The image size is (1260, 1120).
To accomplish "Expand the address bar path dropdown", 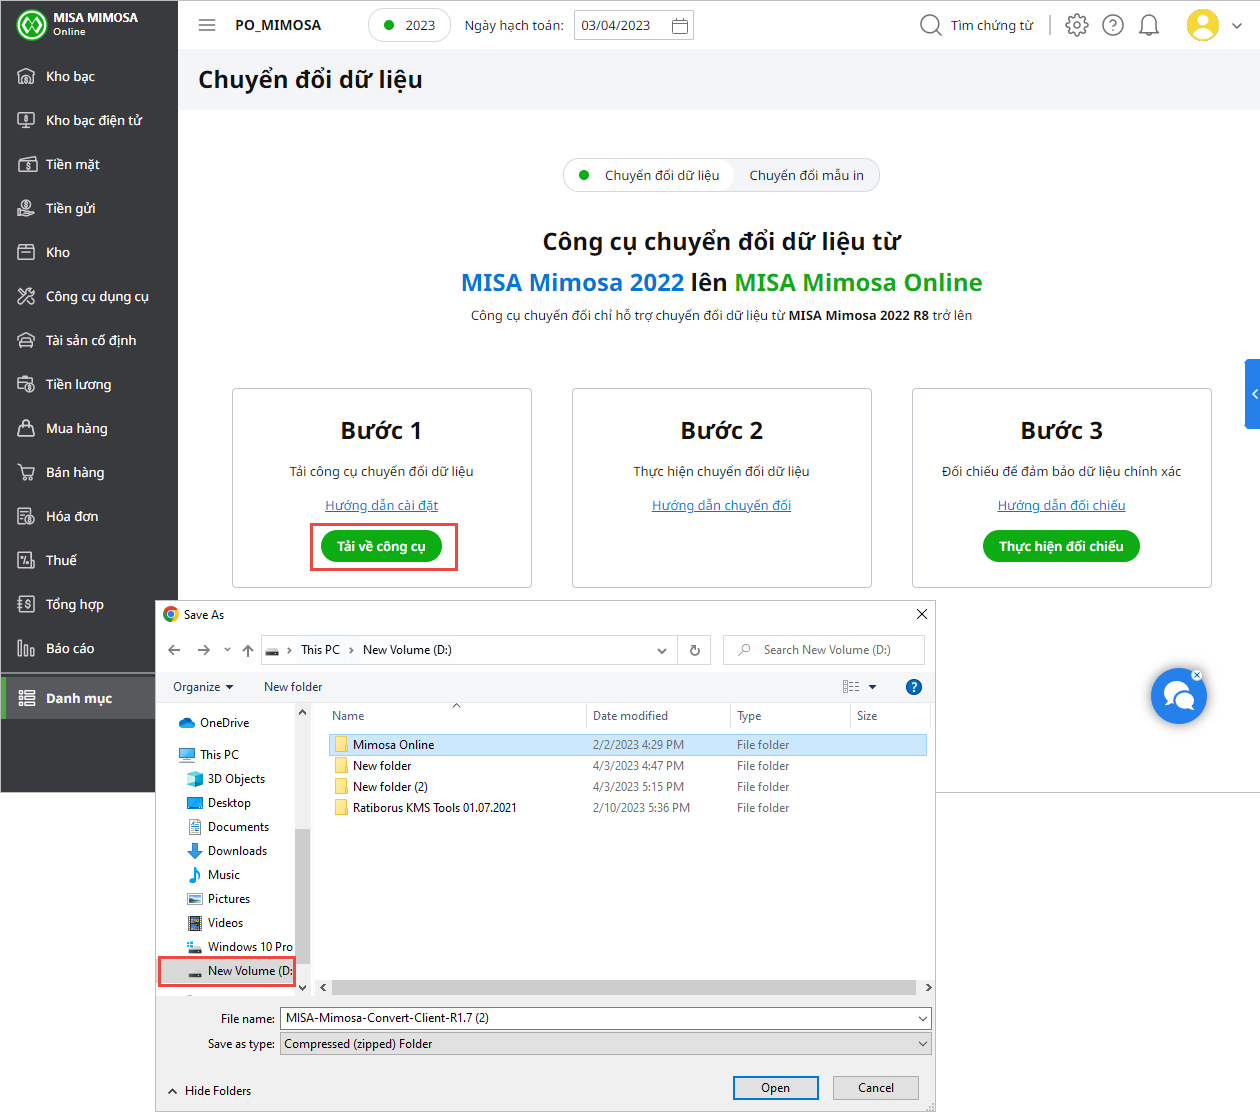I will (662, 650).
